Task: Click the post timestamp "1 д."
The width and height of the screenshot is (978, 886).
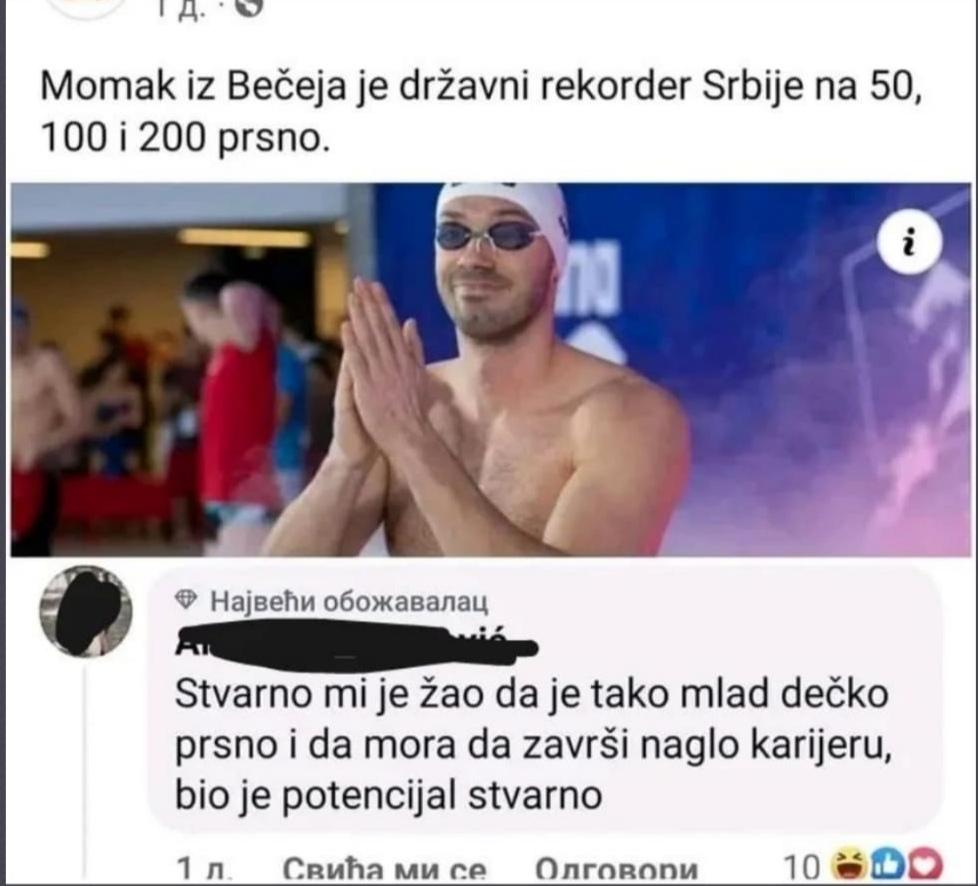Action: pos(180,7)
